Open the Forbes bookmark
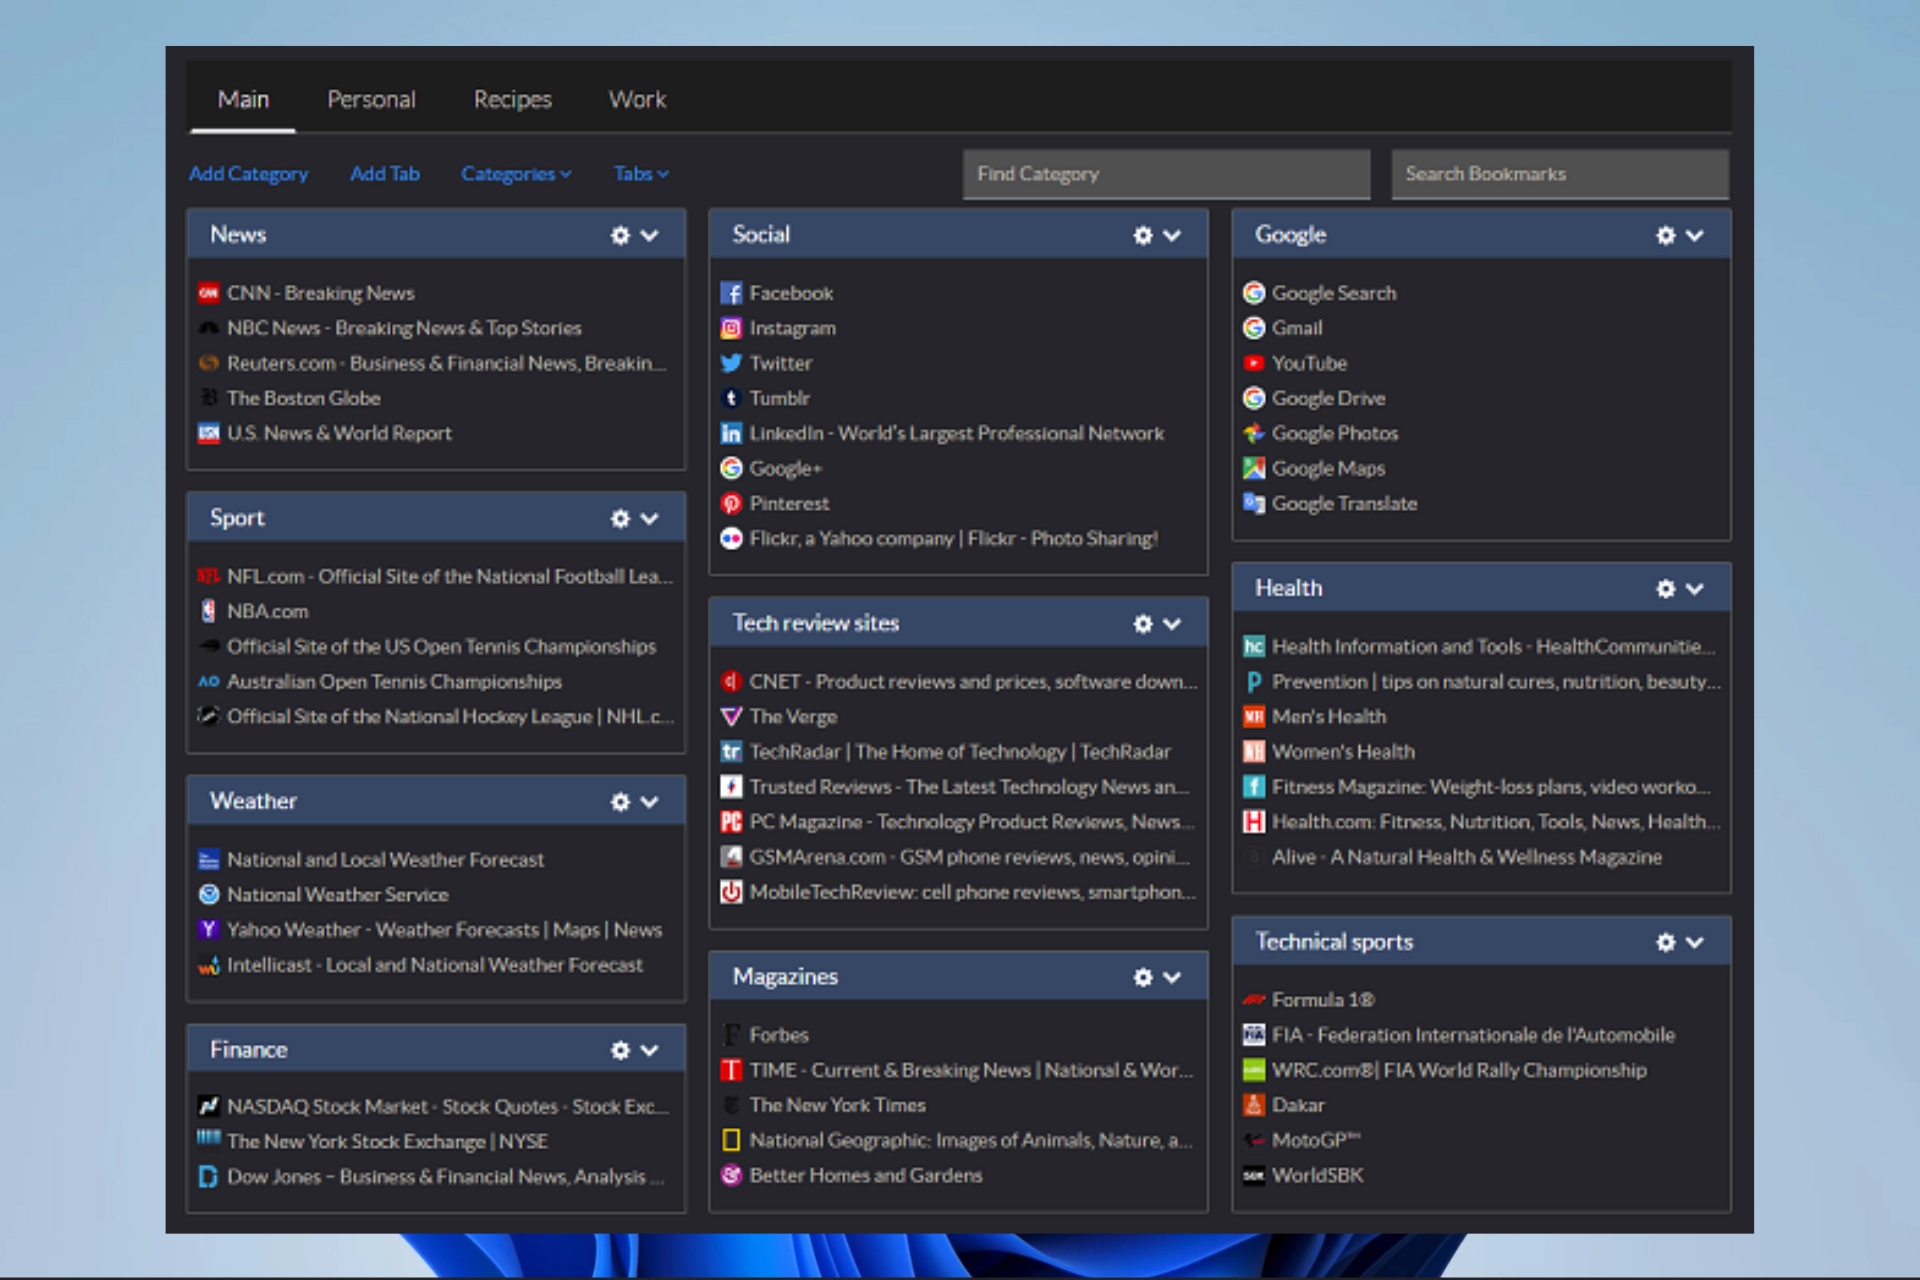The image size is (1920, 1280). [x=778, y=1035]
